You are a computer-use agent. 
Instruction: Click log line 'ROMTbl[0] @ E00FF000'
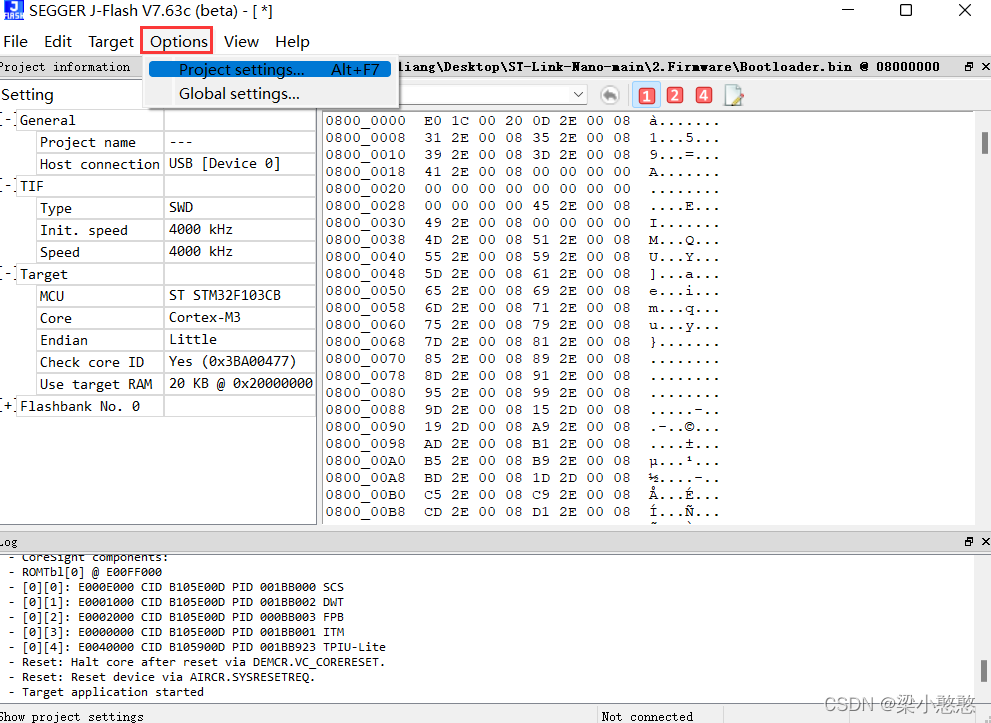92,572
